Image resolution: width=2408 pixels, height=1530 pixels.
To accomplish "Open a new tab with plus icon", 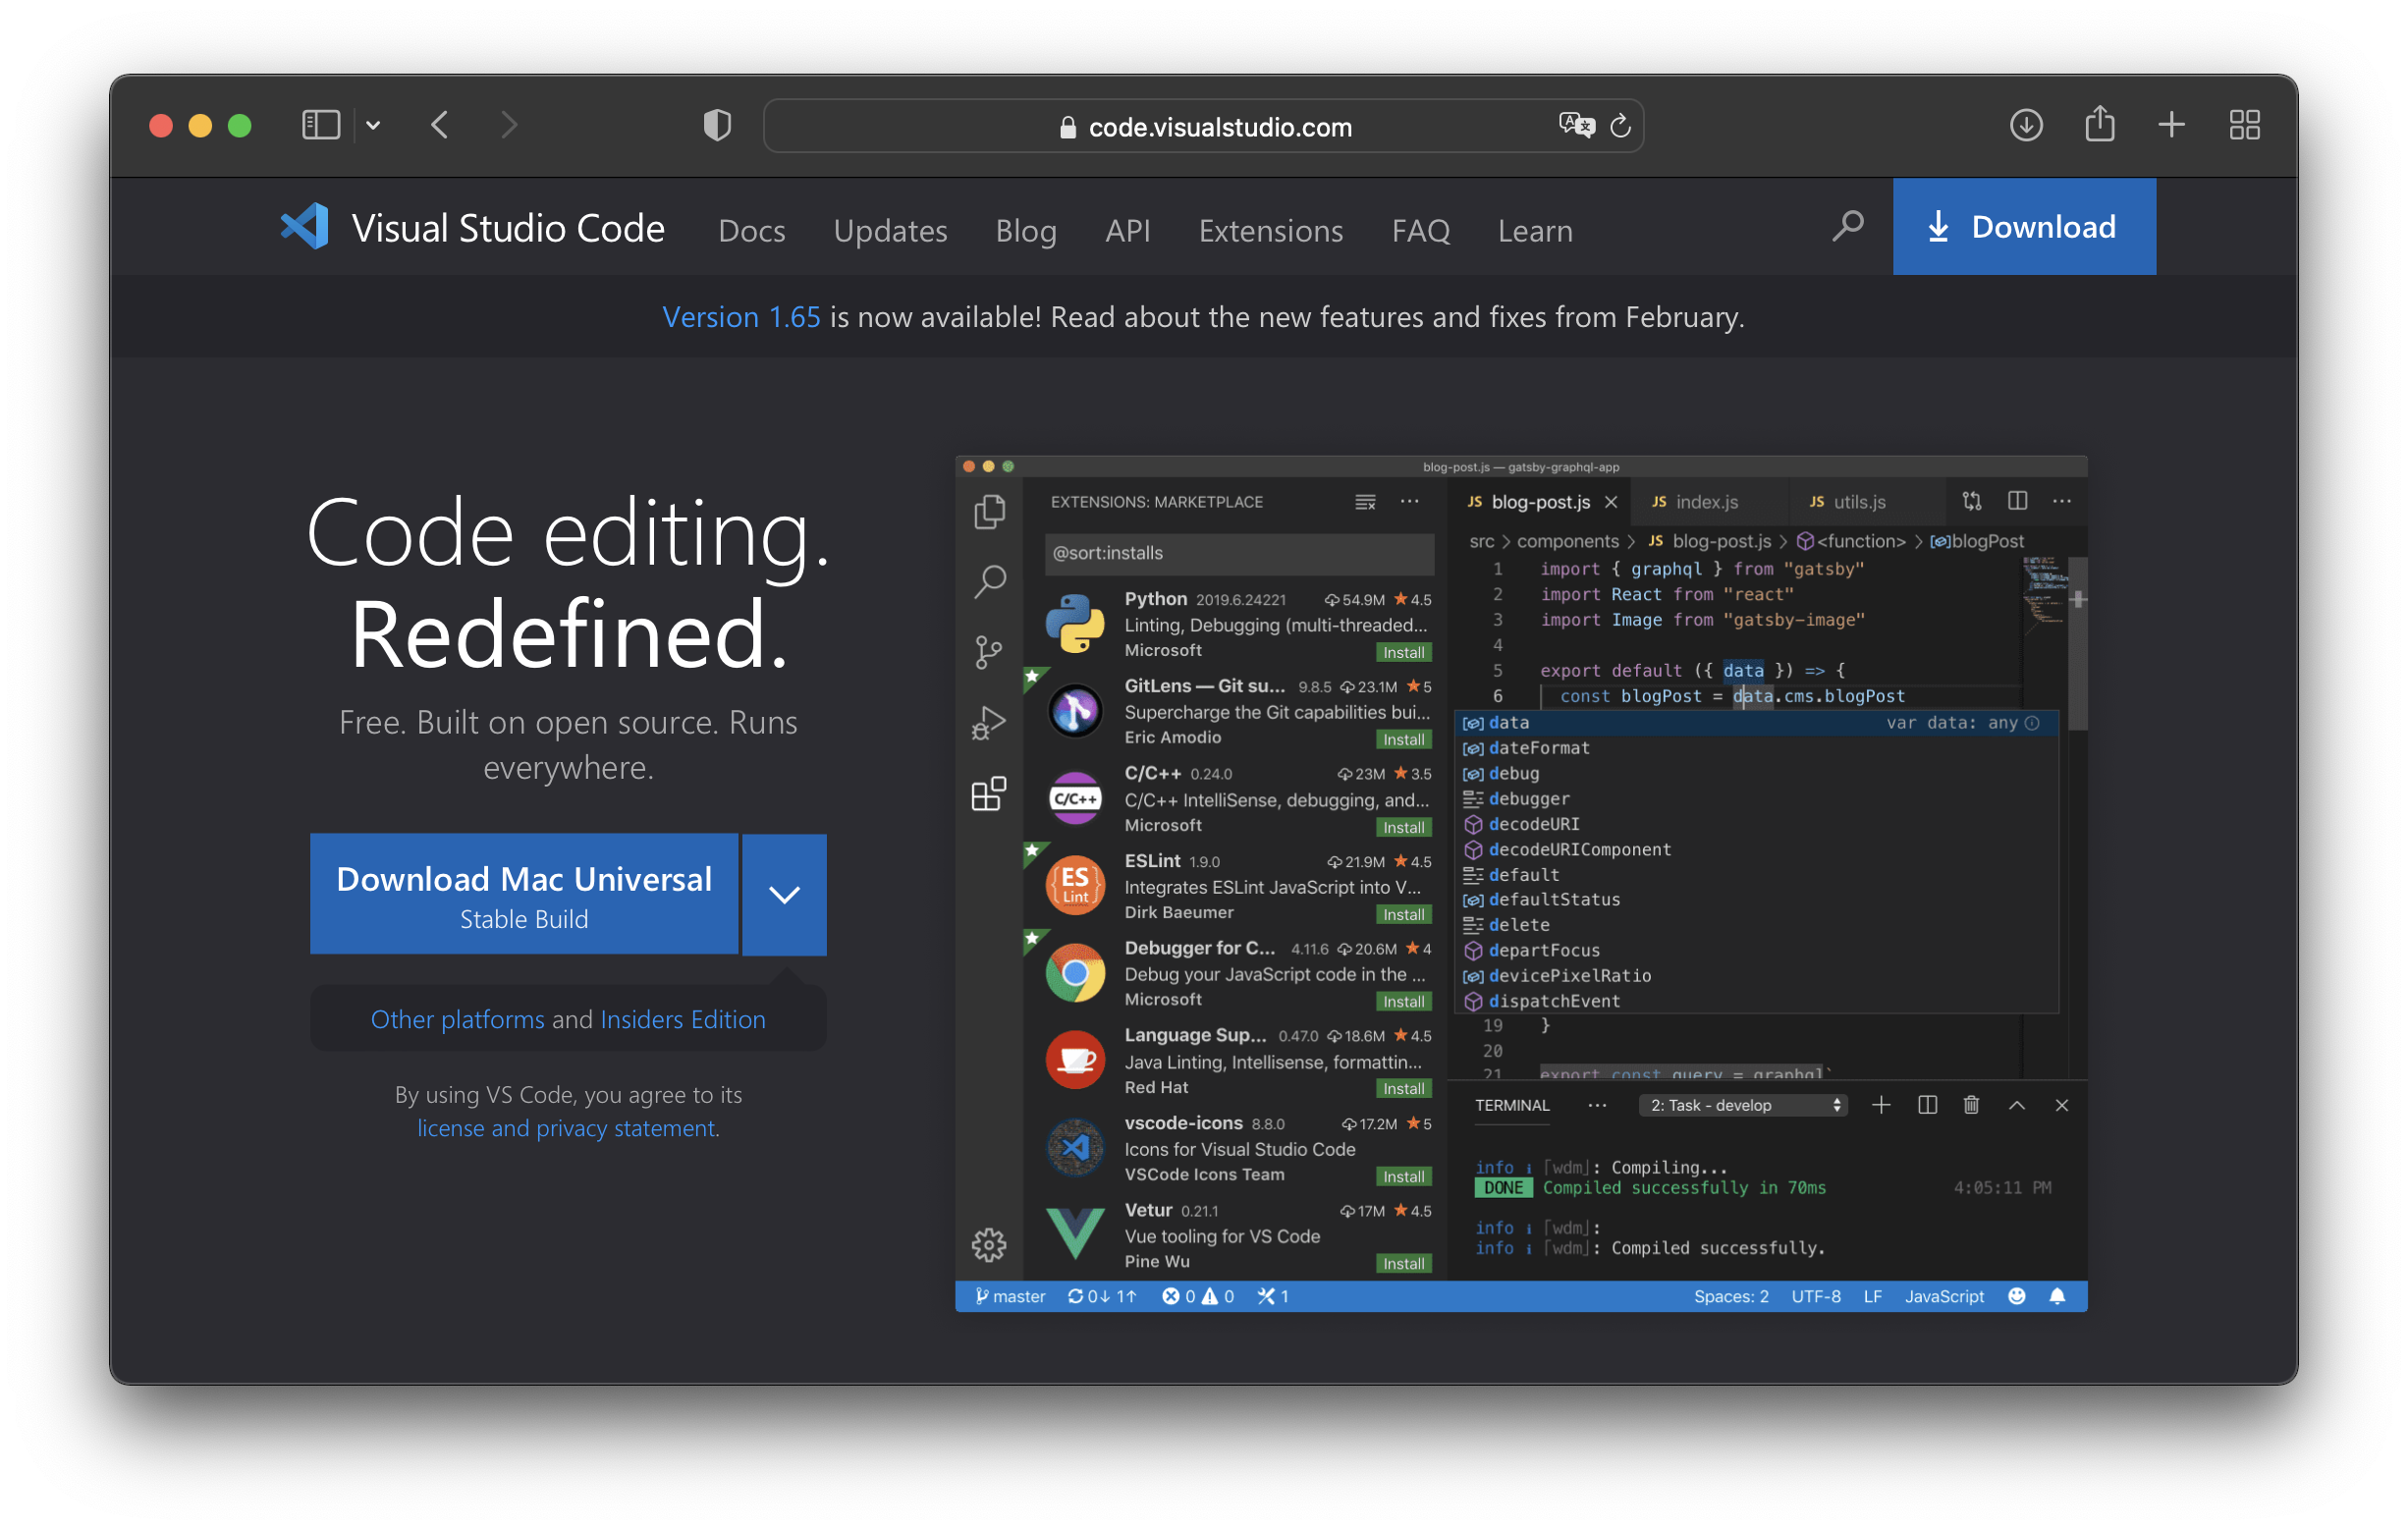I will coord(2171,125).
